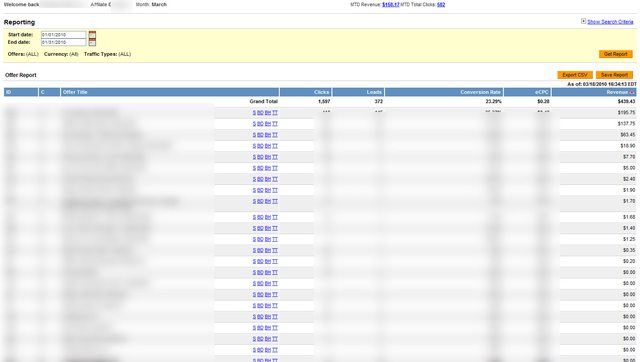Open the BH link in the $0.20 row

(268, 261)
